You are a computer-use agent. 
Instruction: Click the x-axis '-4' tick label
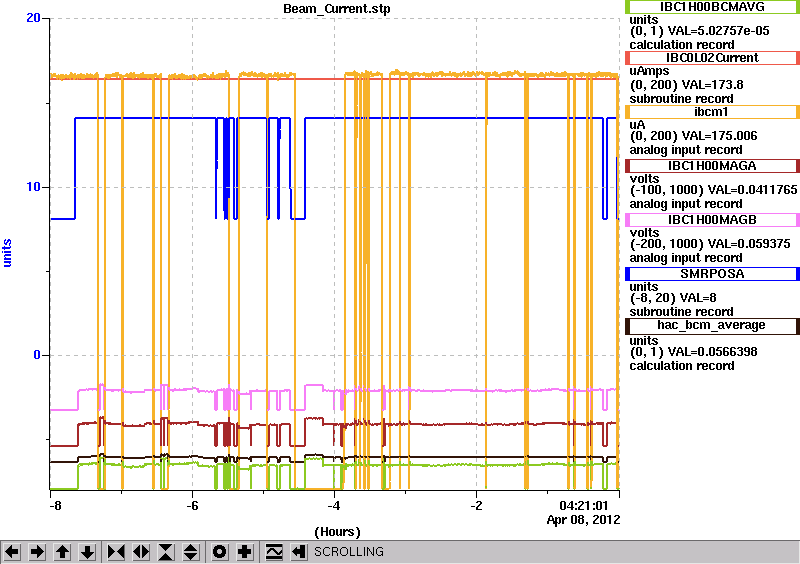click(334, 506)
